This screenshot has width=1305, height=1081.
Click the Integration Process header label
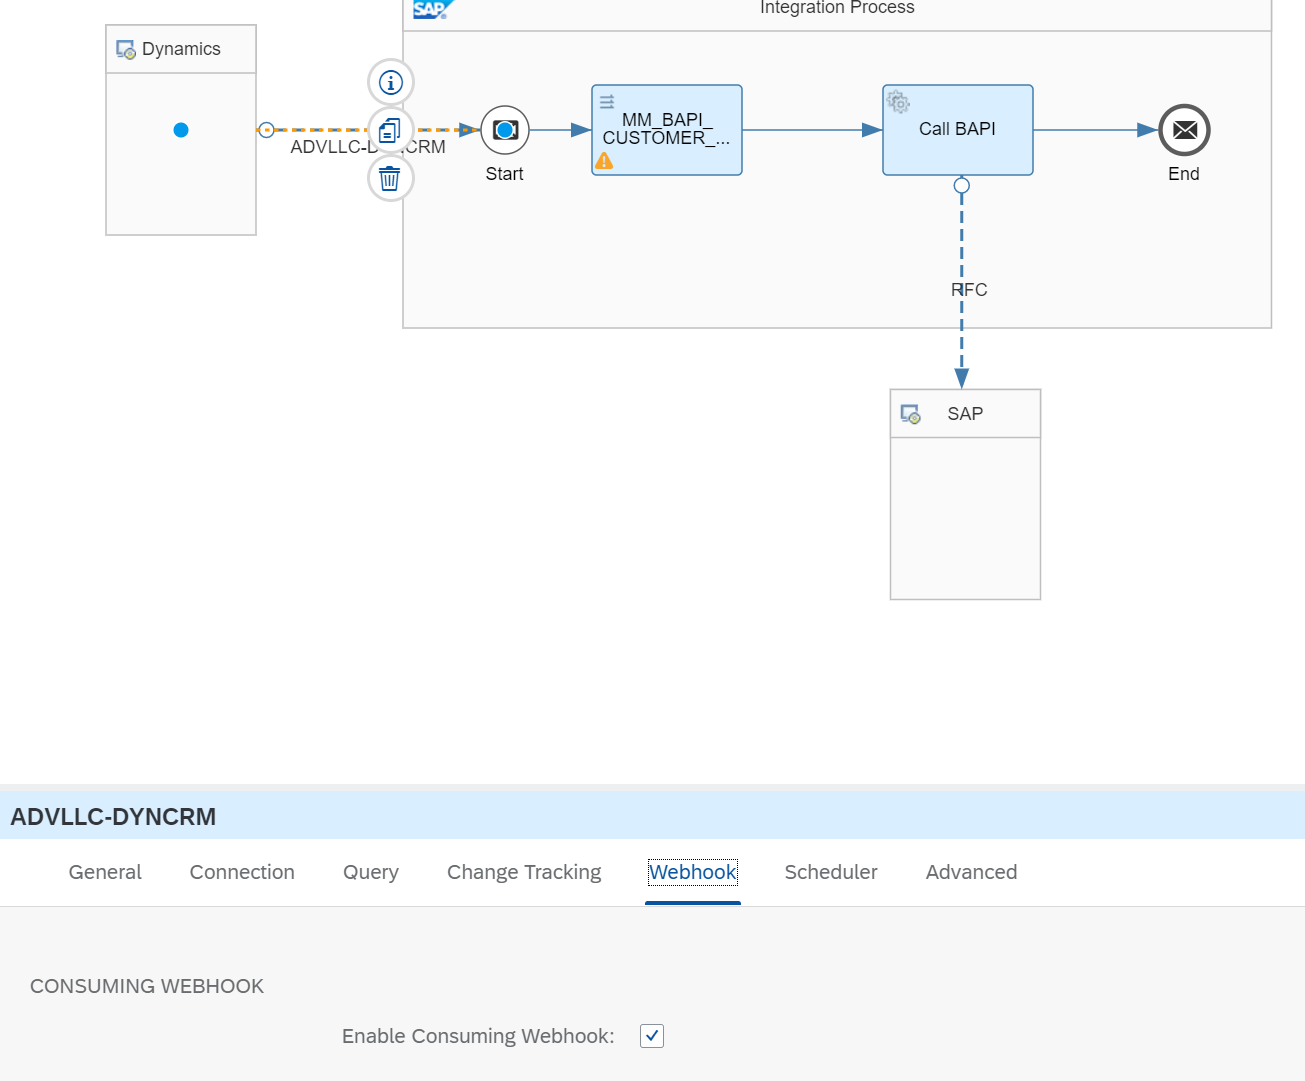pyautogui.click(x=837, y=8)
